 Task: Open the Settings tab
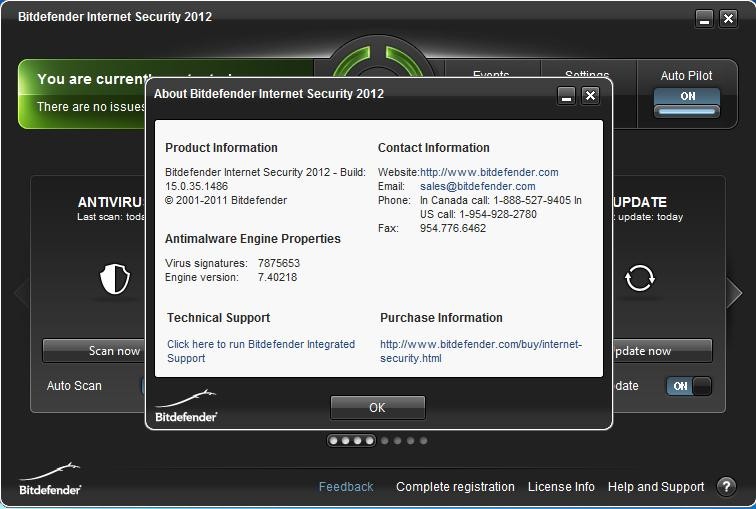pyautogui.click(x=587, y=75)
